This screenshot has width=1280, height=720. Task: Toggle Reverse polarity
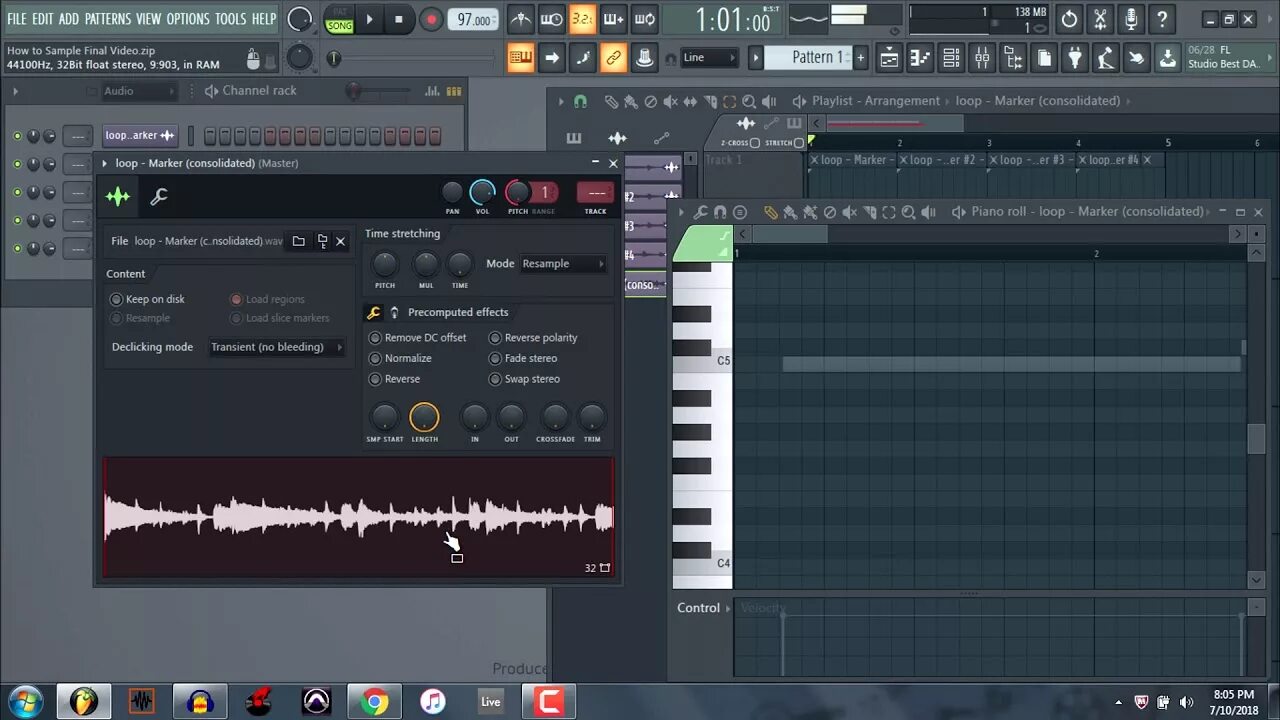(x=532, y=338)
